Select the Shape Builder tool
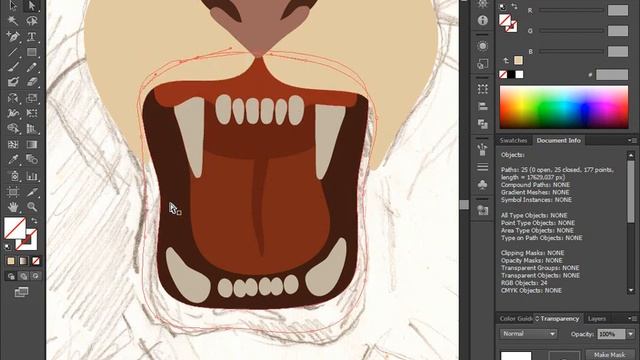640x360 pixels. [13, 129]
